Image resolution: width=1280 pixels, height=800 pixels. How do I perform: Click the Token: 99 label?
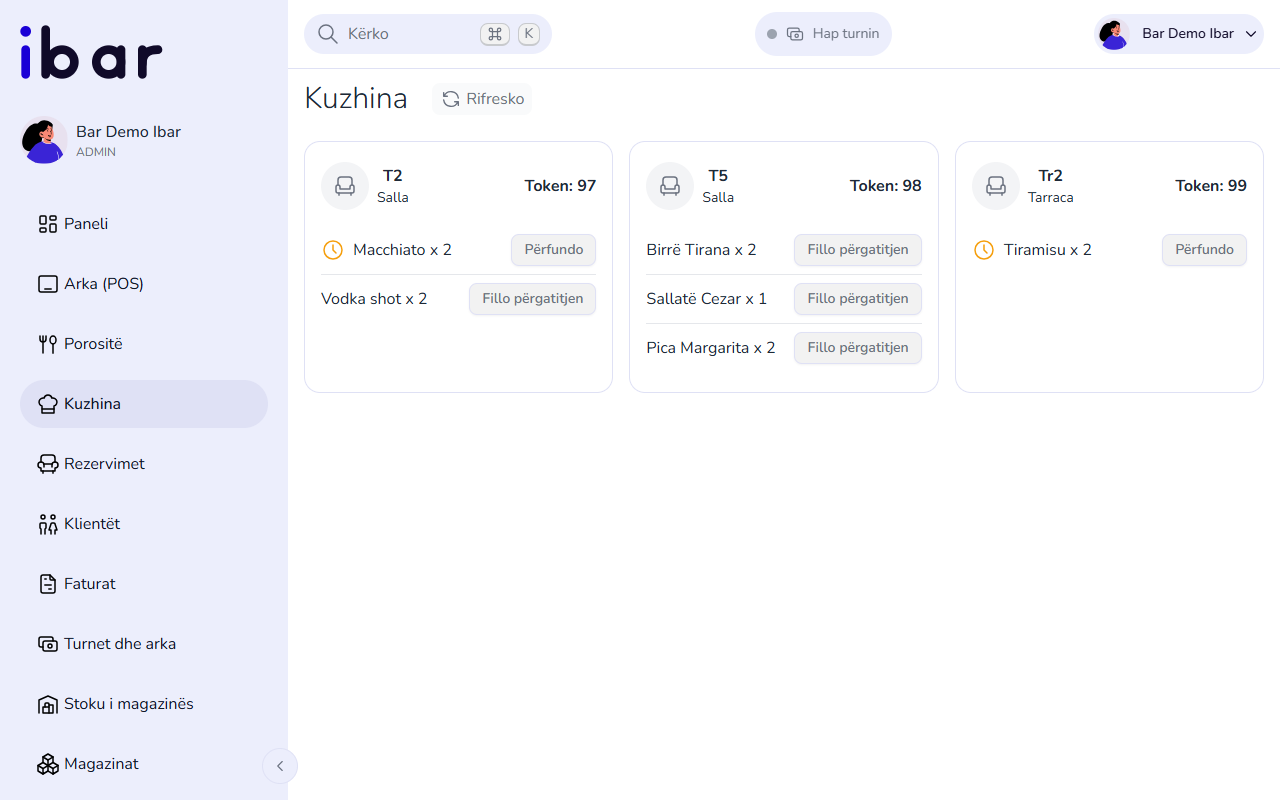coord(1211,186)
